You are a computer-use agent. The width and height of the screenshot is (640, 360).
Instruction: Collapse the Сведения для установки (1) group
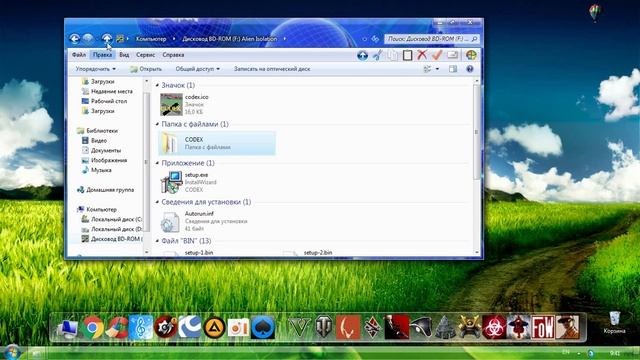click(158, 202)
